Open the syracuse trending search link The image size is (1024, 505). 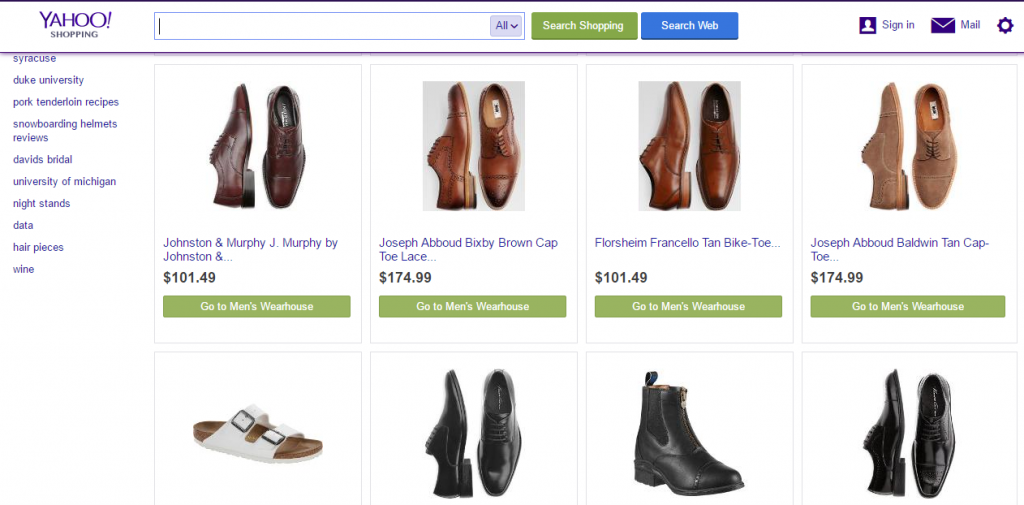pyautogui.click(x=35, y=58)
